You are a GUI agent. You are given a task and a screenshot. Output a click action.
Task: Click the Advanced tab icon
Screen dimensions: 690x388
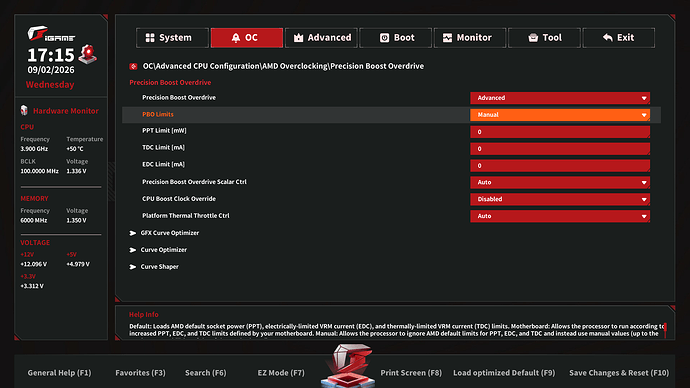pos(298,38)
